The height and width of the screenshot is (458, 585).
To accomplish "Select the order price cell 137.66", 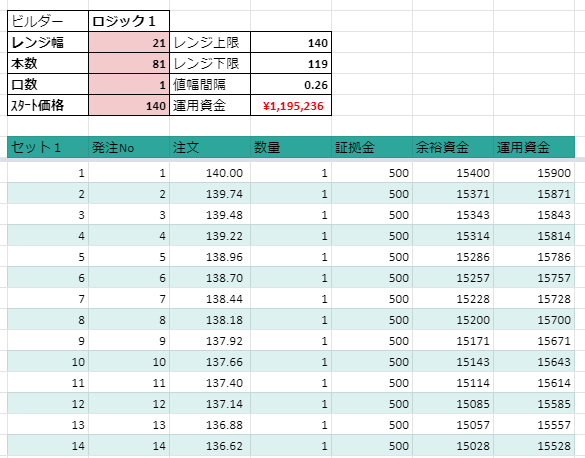I will coord(210,361).
